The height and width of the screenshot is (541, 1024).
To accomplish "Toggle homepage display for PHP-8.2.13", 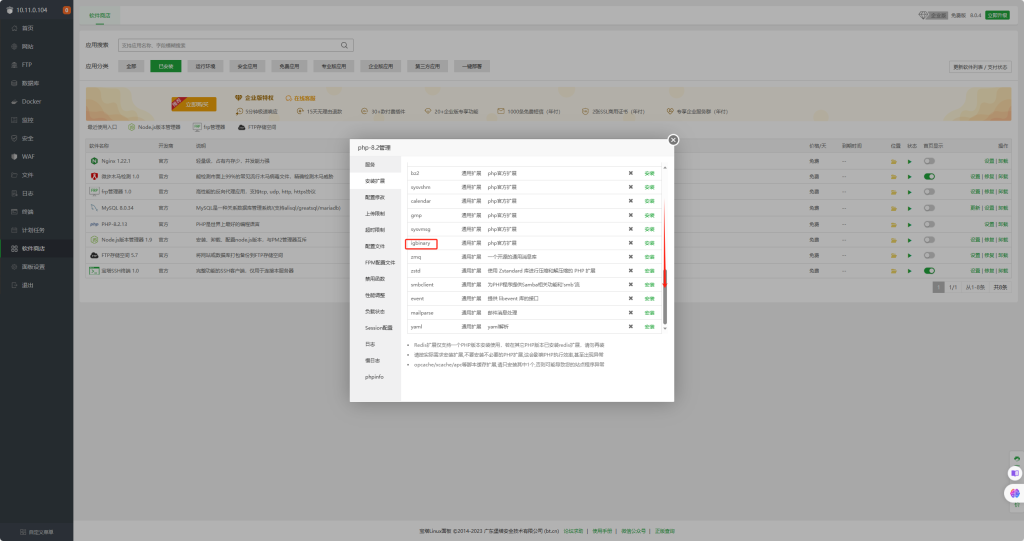I will [929, 223].
